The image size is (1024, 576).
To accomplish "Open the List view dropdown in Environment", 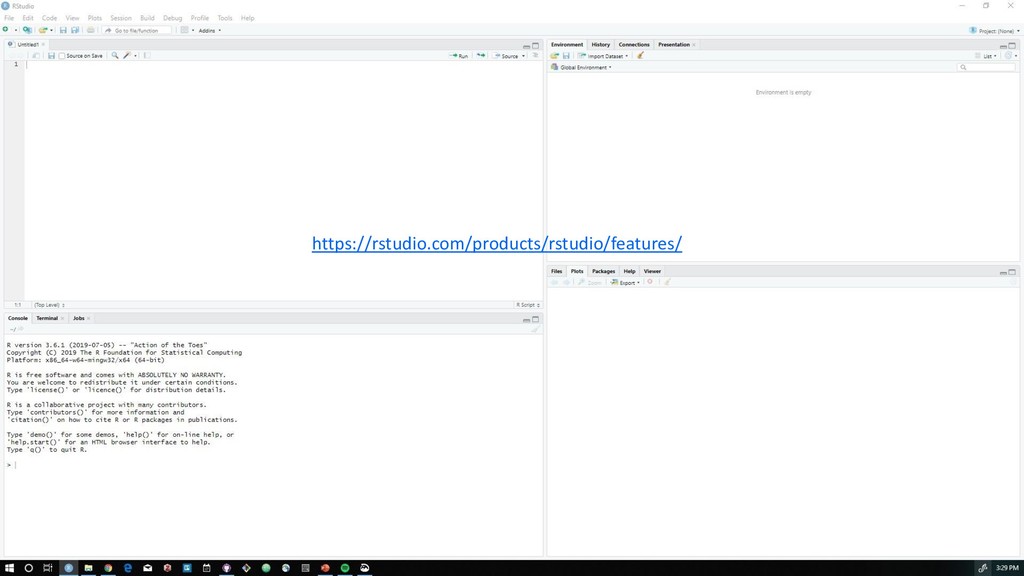I will click(x=986, y=56).
